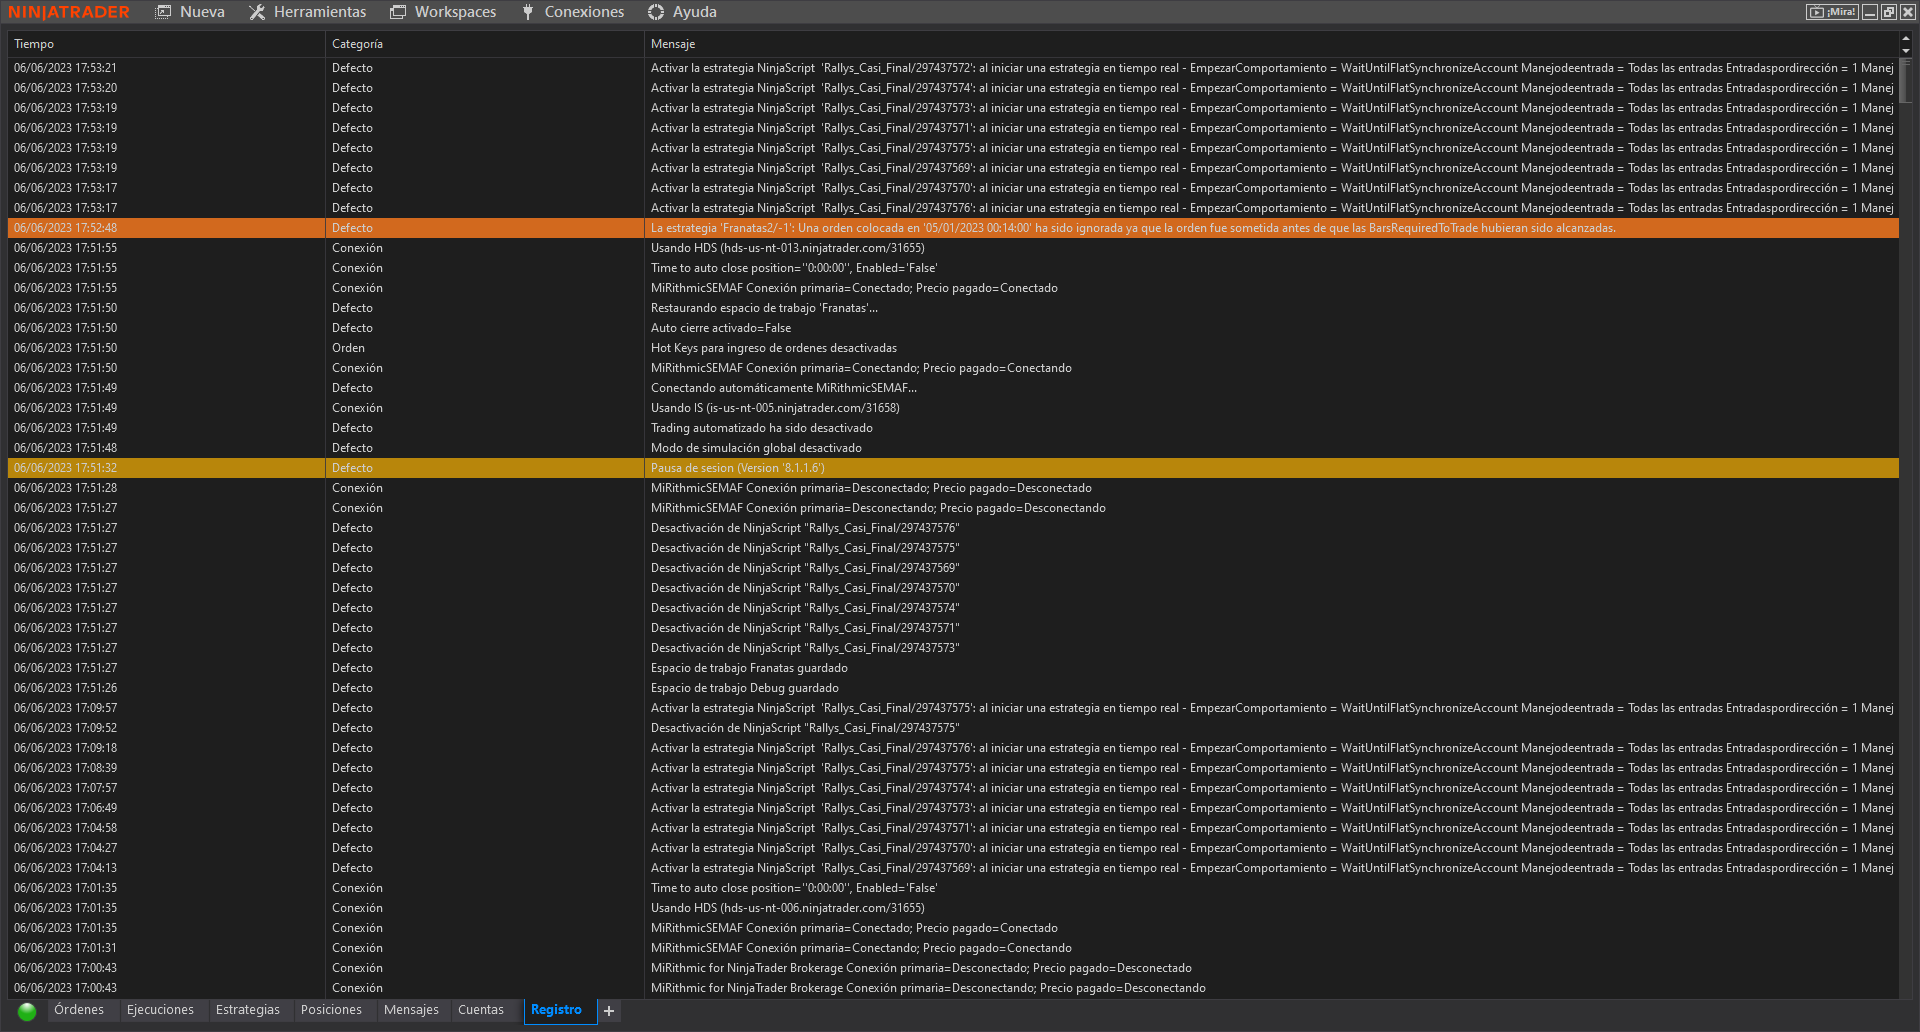Image resolution: width=1920 pixels, height=1032 pixels.
Task: Click timestamp 06/06/2023 17:01:31
Action: tap(65, 948)
